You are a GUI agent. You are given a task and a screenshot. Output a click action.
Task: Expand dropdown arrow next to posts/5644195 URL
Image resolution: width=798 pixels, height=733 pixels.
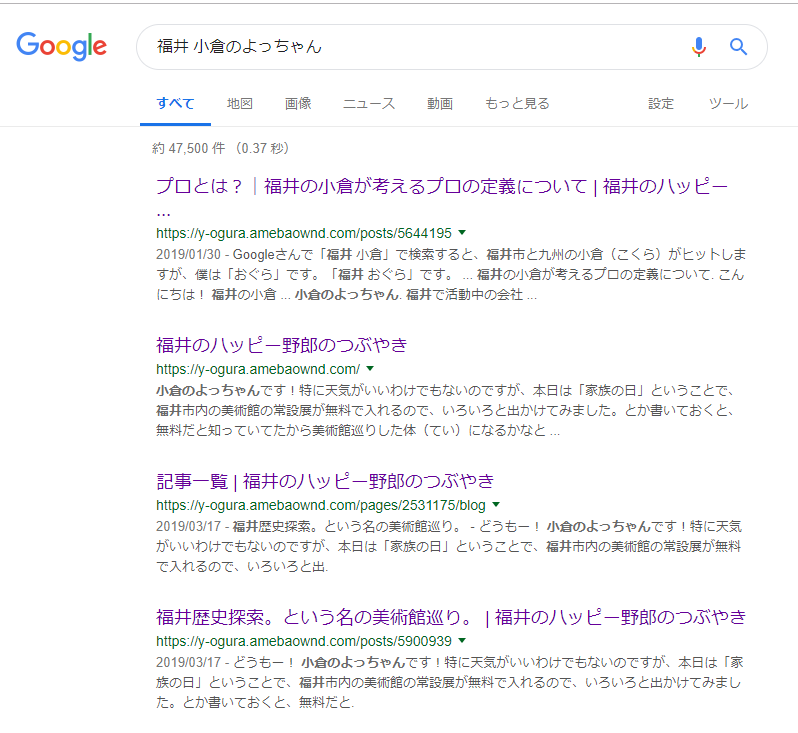pos(462,233)
